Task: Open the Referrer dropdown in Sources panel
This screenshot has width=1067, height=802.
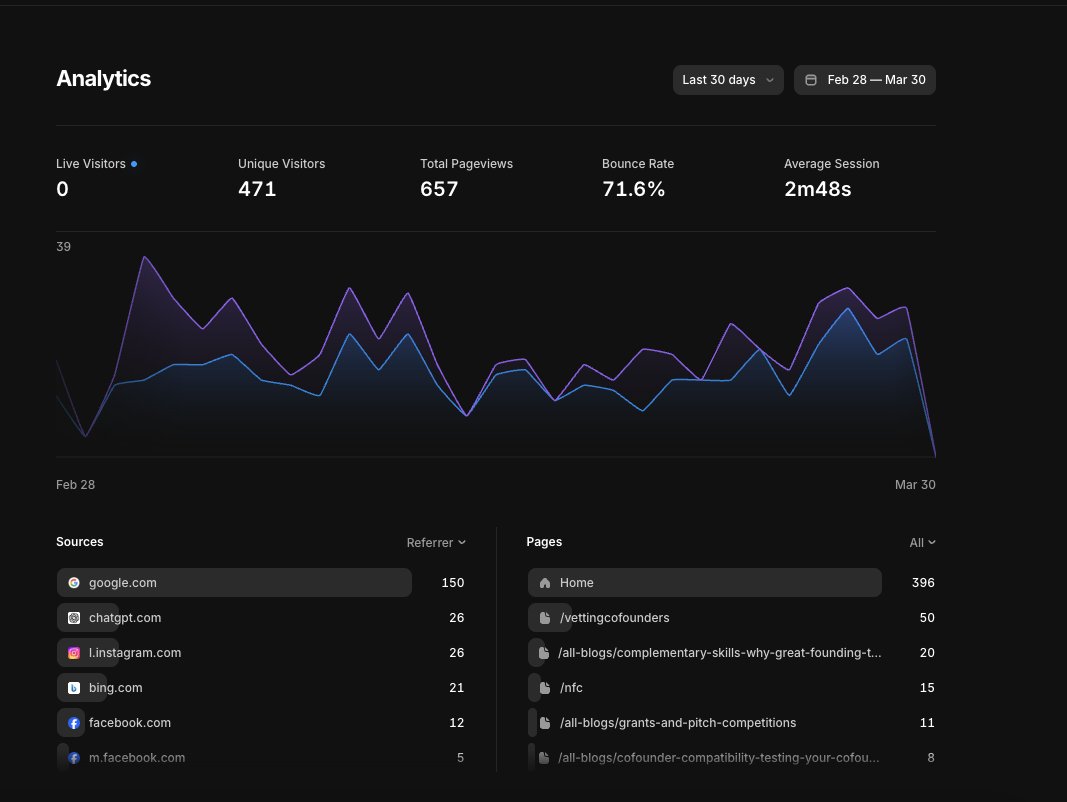Action: click(435, 542)
